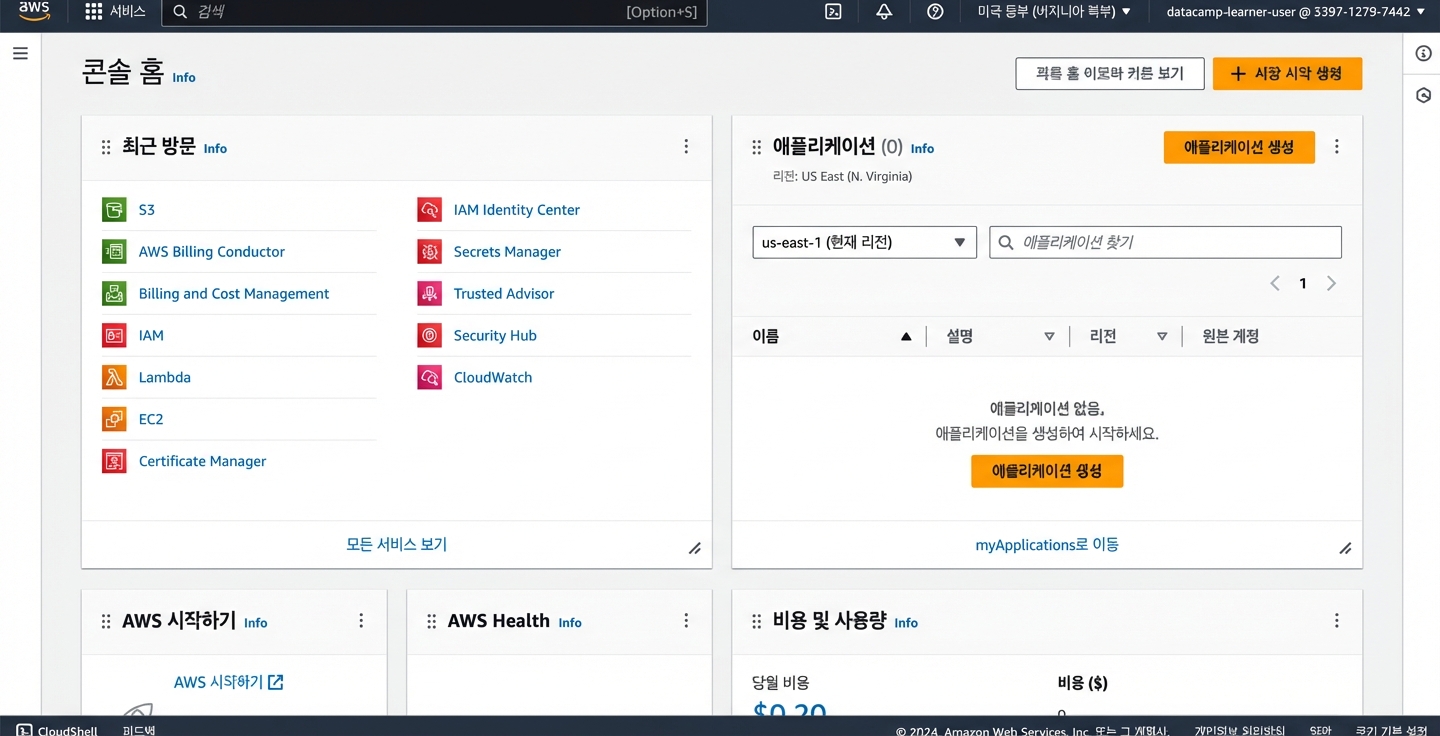The width and height of the screenshot is (1440, 736).
Task: Click the Security Hub icon
Action: click(429, 336)
